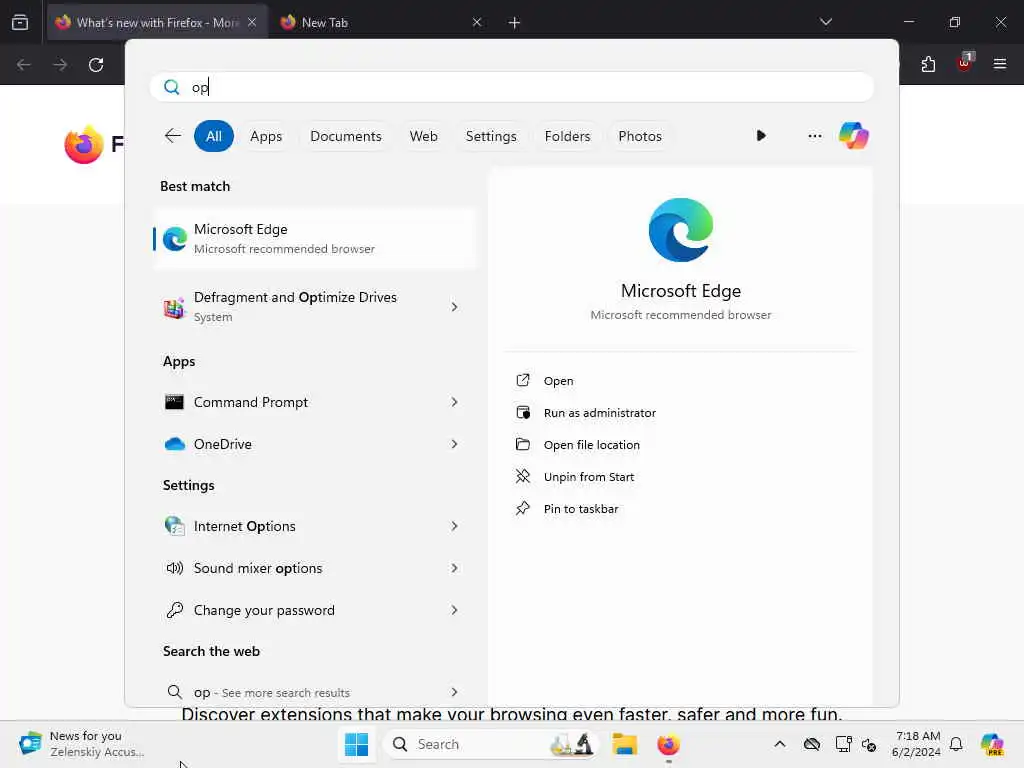1024x768 pixels.
Task: Click the network status tray icon
Action: (843, 744)
